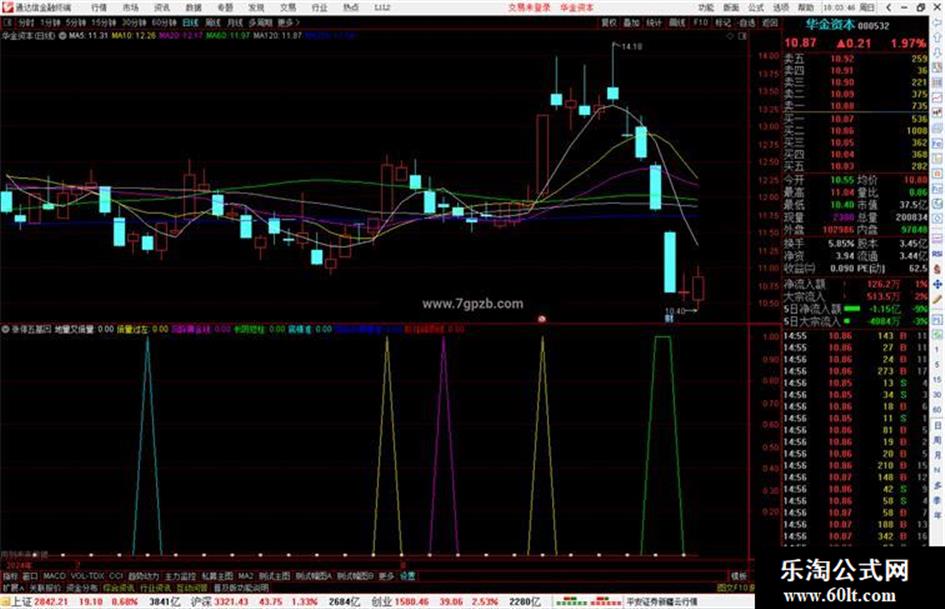945x609 pixels.
Task: Click the 买一 bid price row
Action: pyautogui.click(x=855, y=119)
